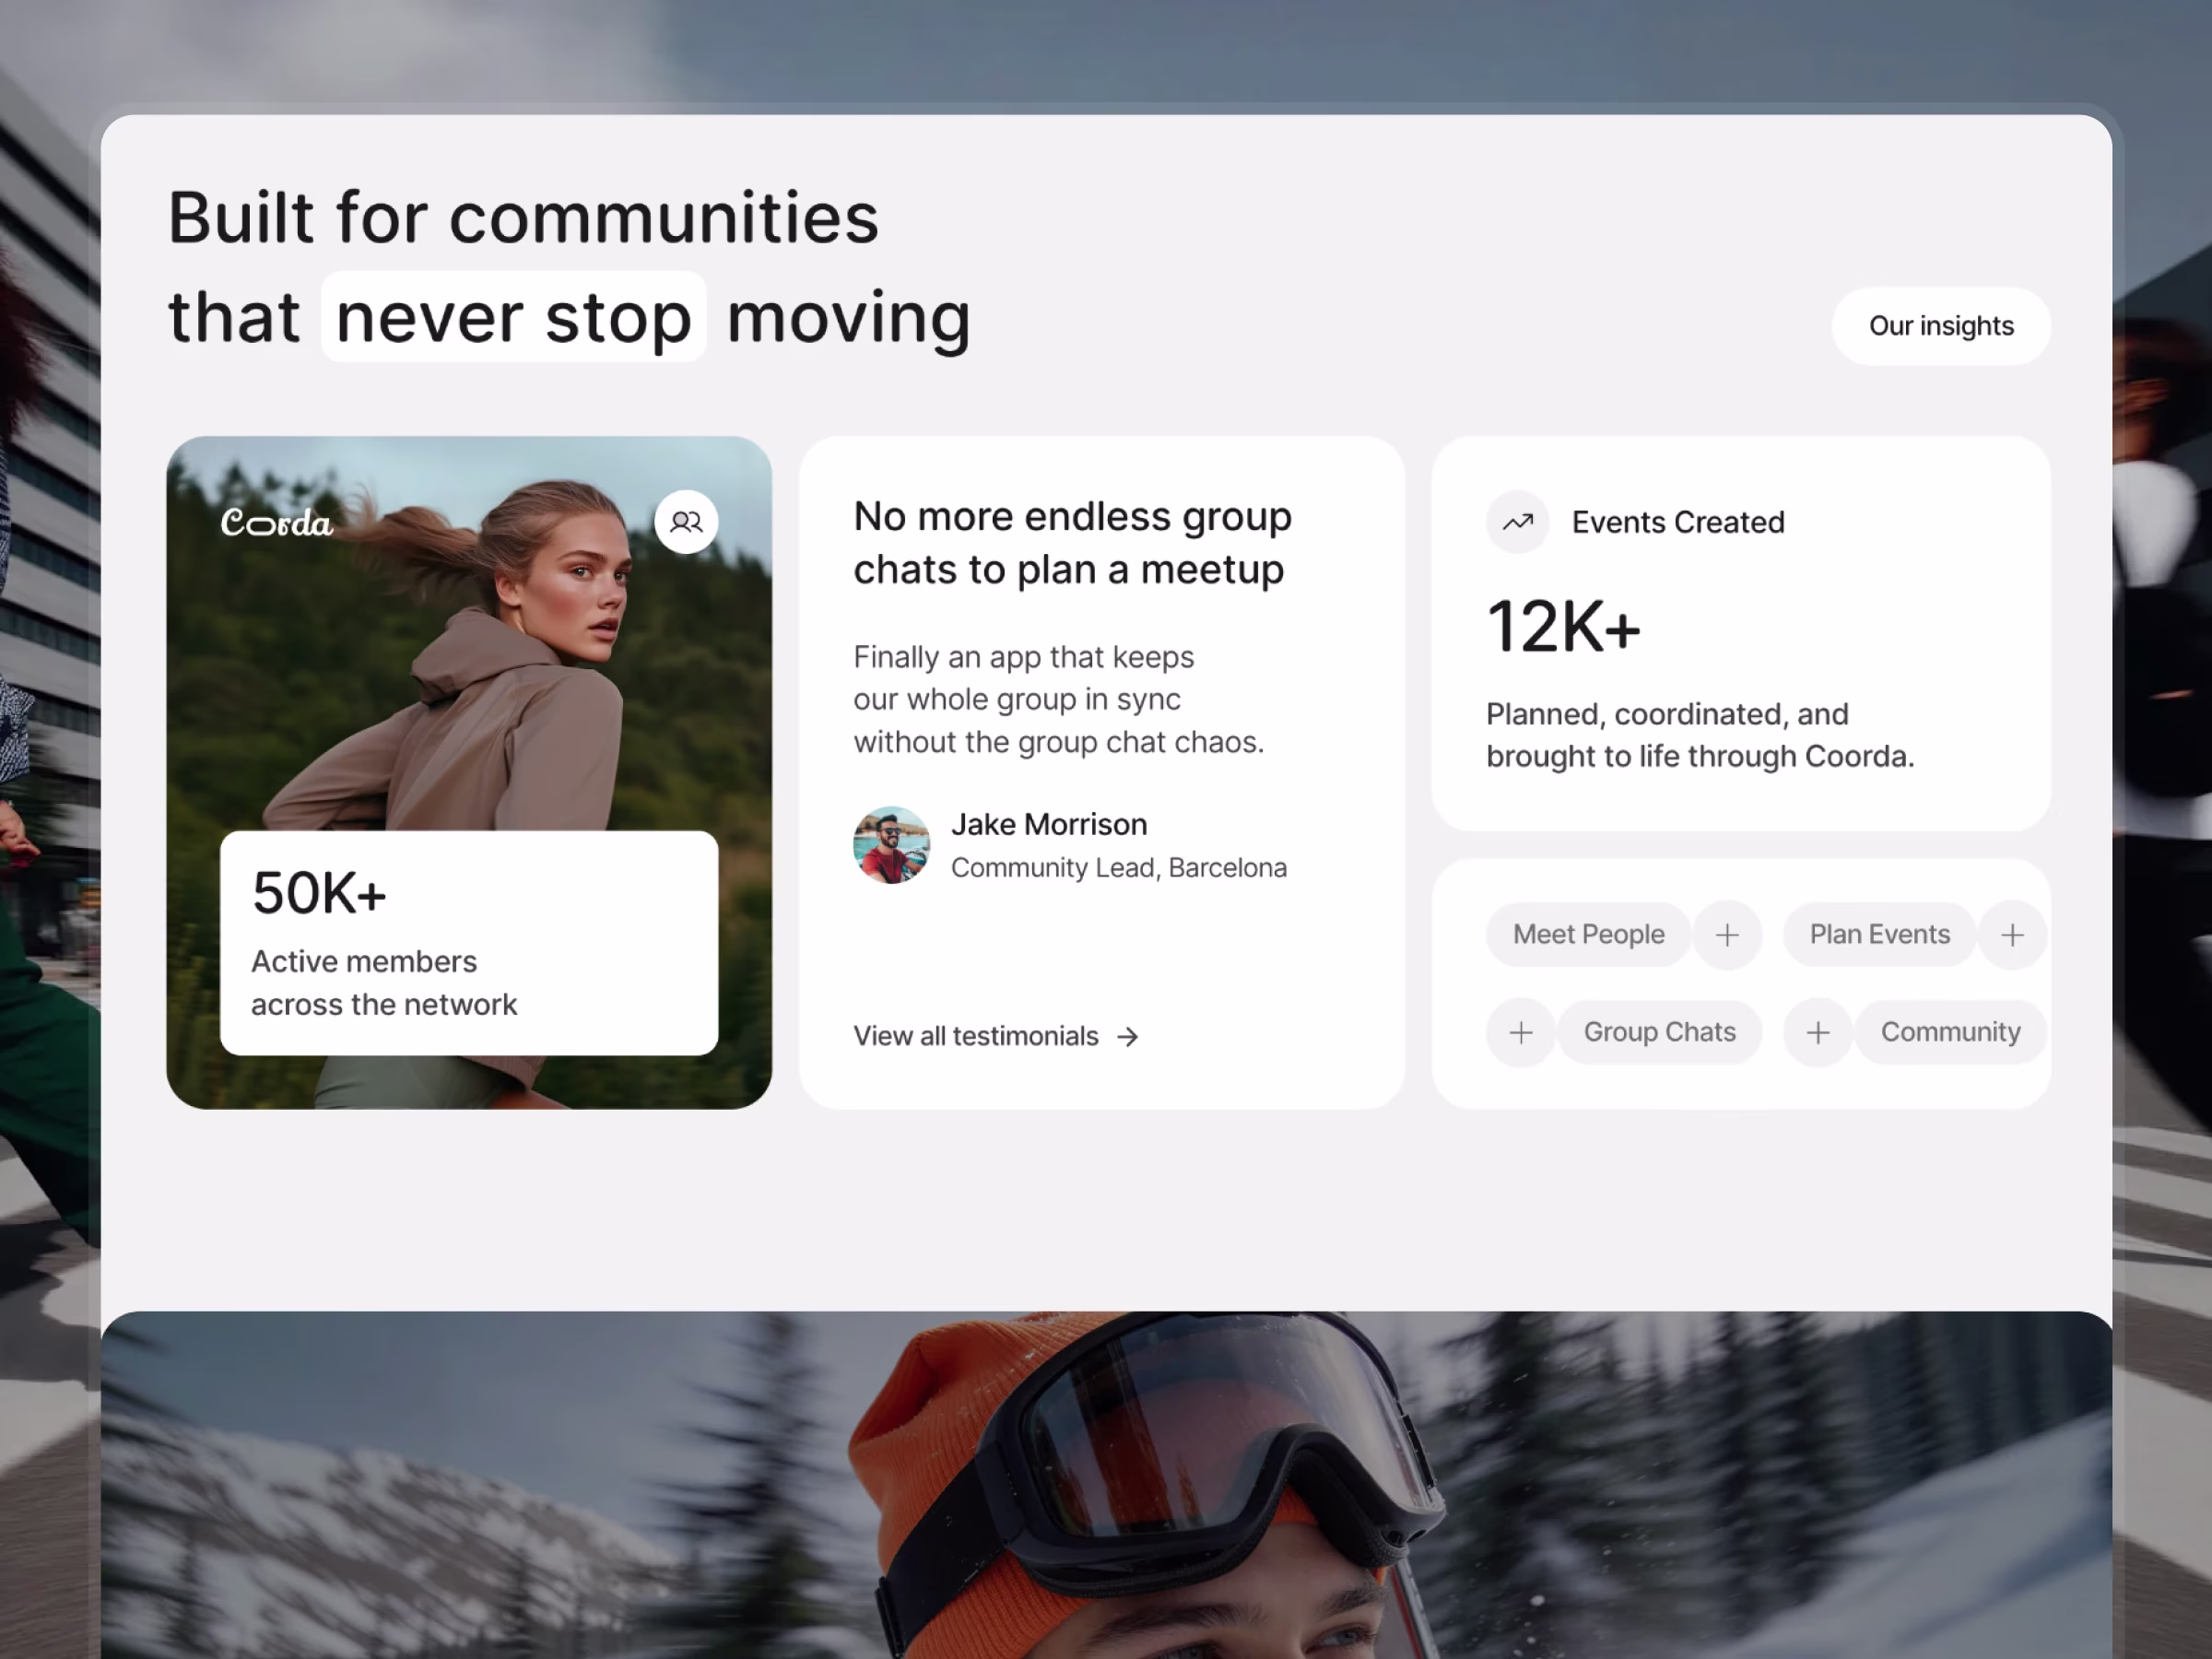The width and height of the screenshot is (2212, 1659).
Task: Open the skier with goggles banner image
Action: tap(1106, 1485)
